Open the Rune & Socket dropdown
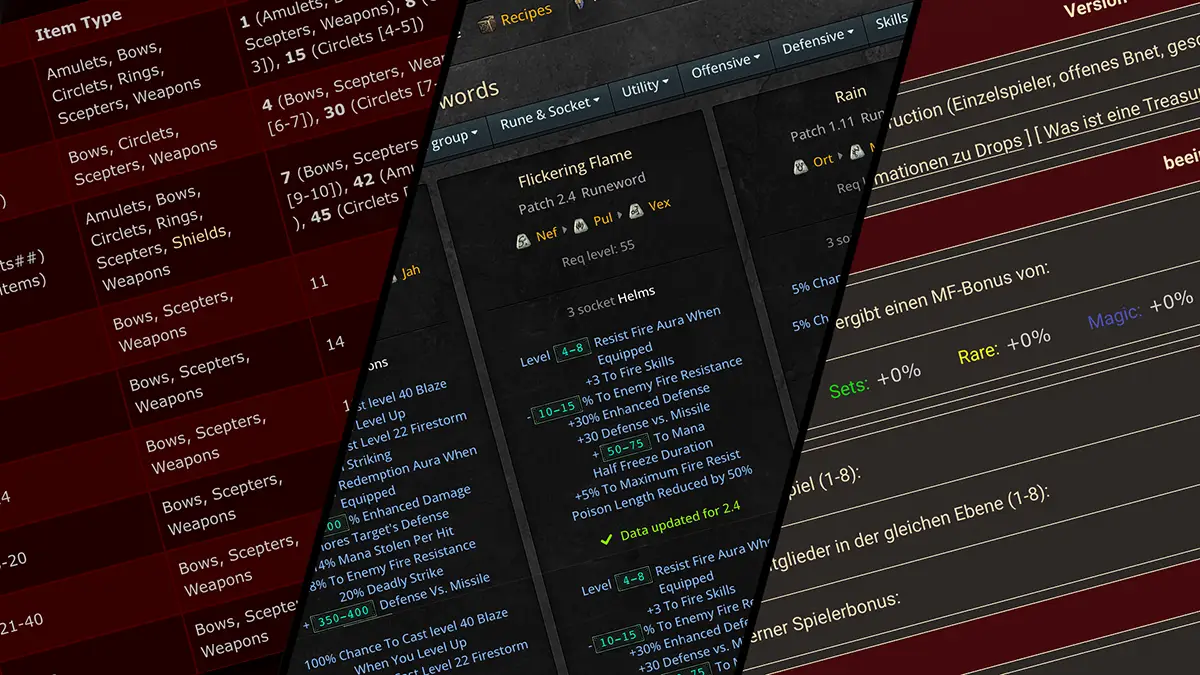This screenshot has width=1200, height=675. pyautogui.click(x=550, y=116)
